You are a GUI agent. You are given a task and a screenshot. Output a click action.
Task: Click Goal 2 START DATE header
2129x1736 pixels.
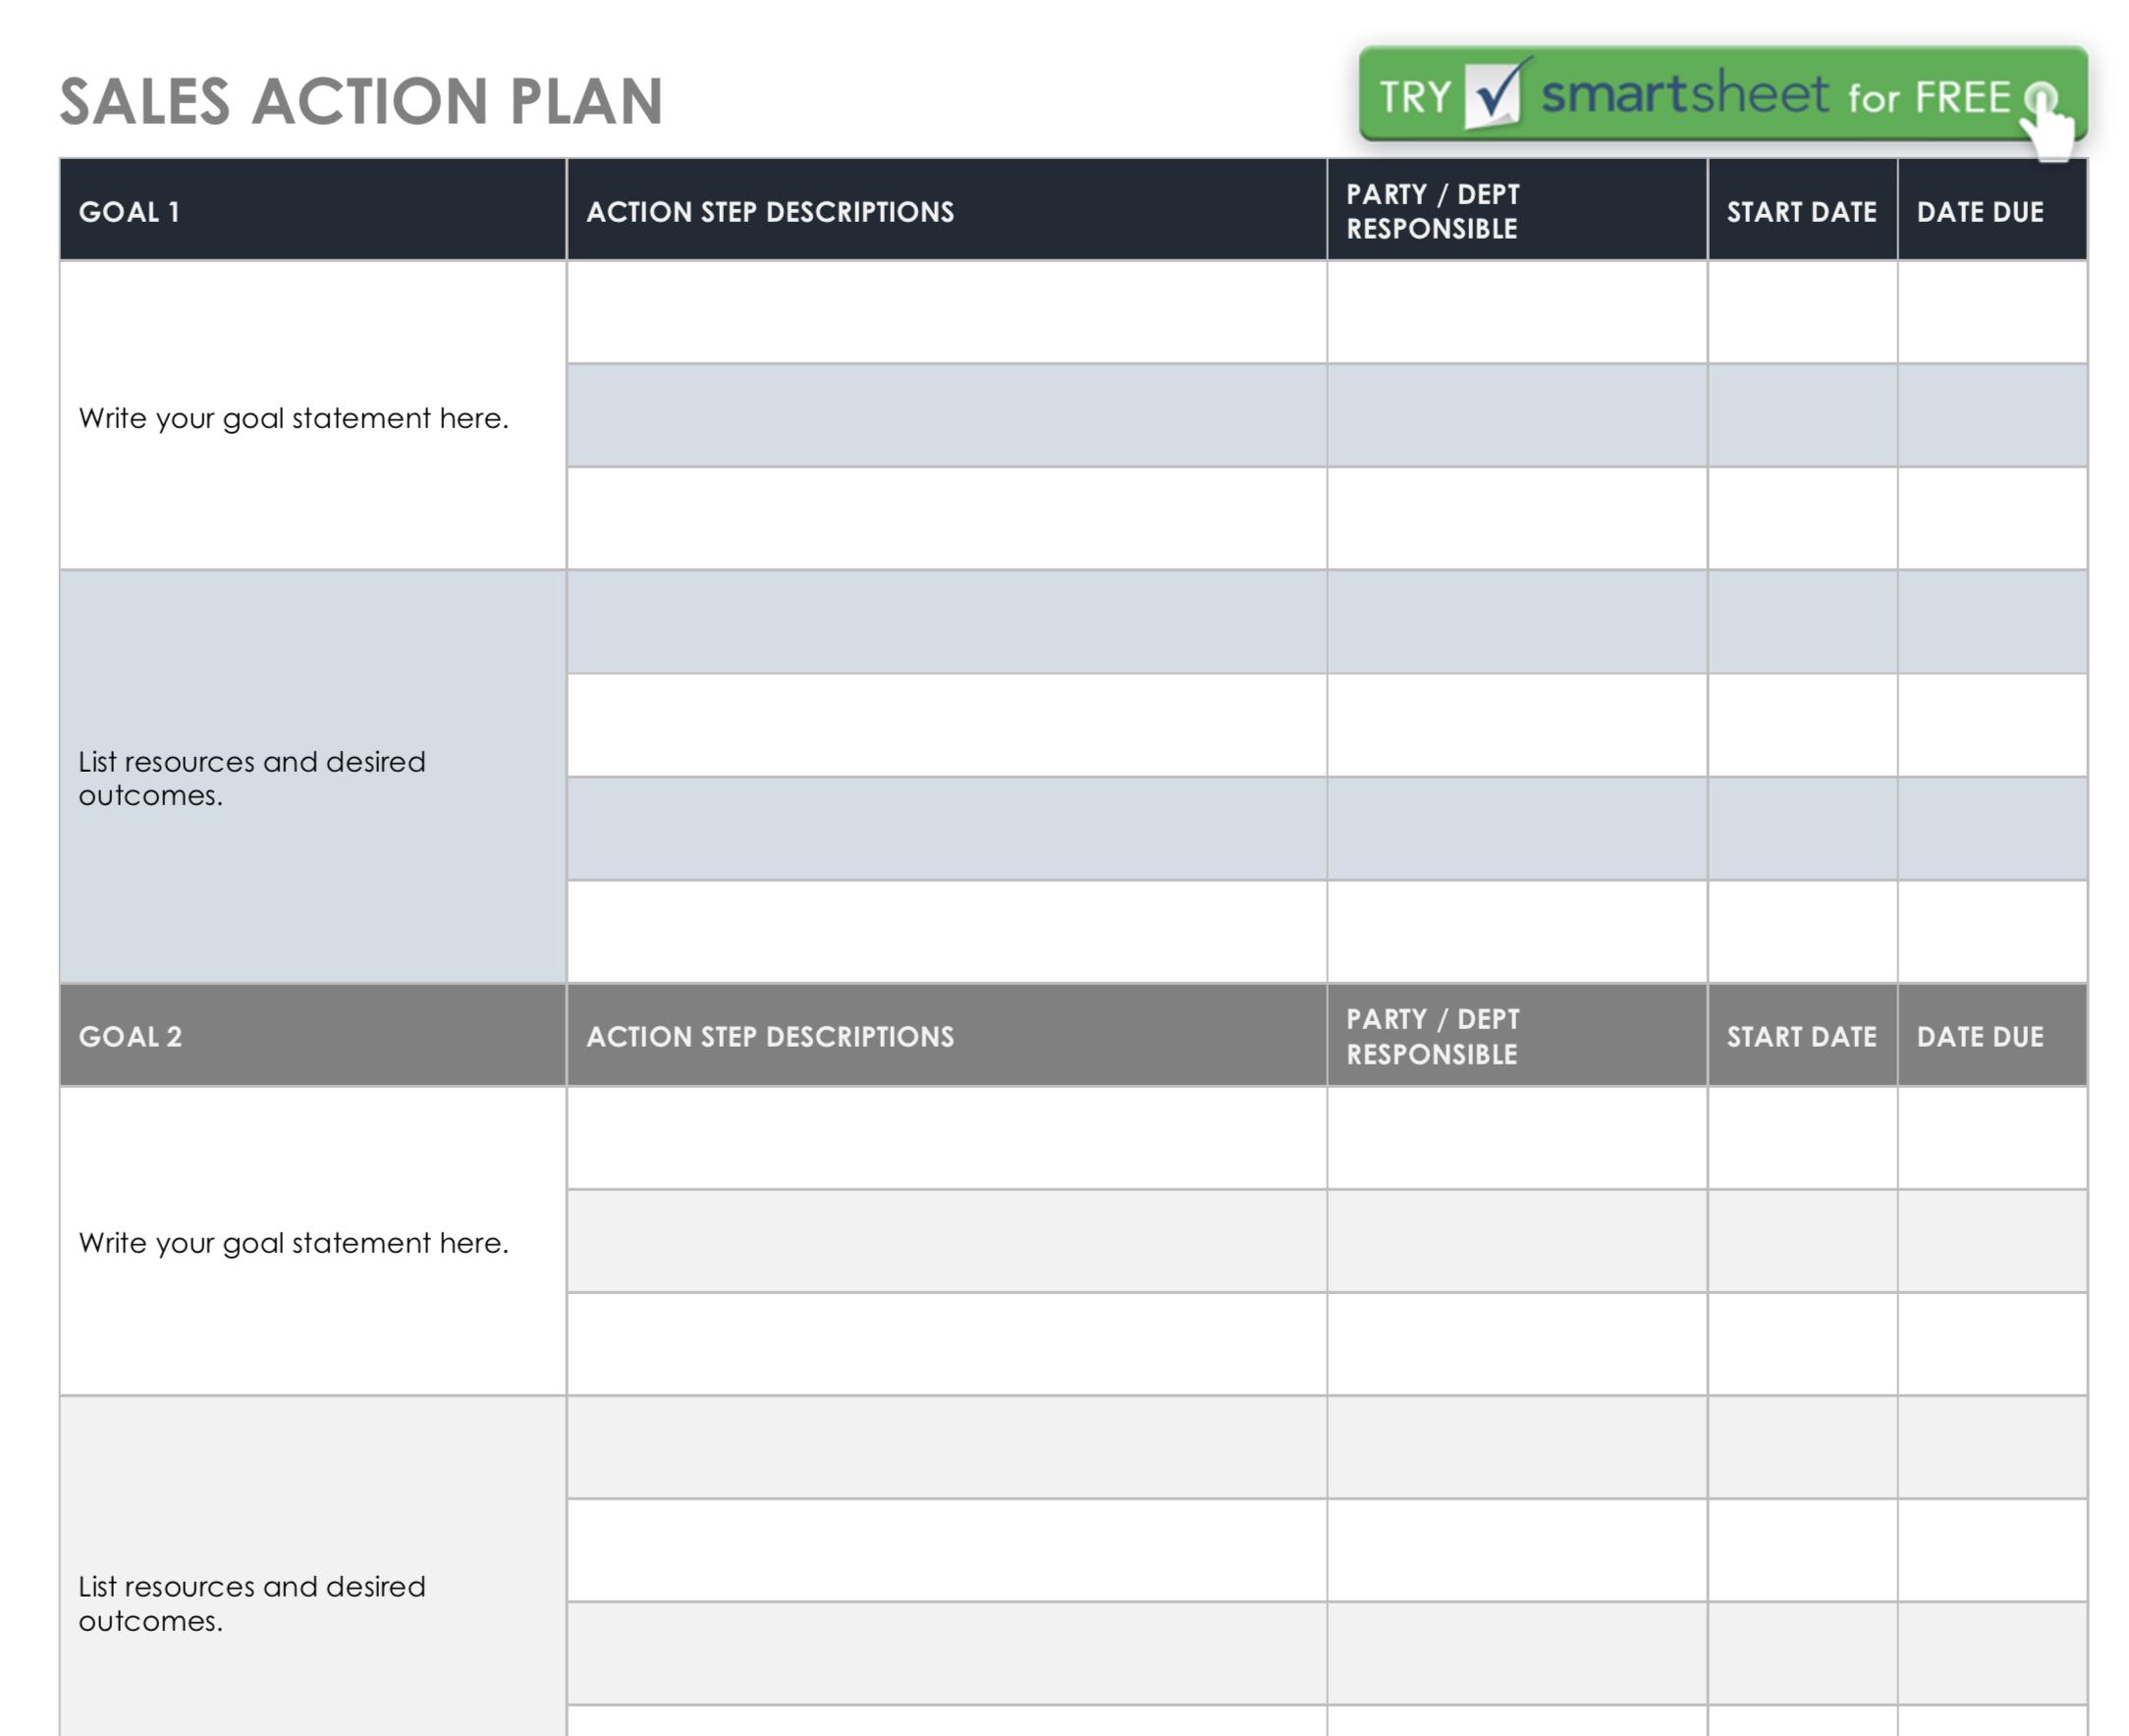point(1802,1035)
